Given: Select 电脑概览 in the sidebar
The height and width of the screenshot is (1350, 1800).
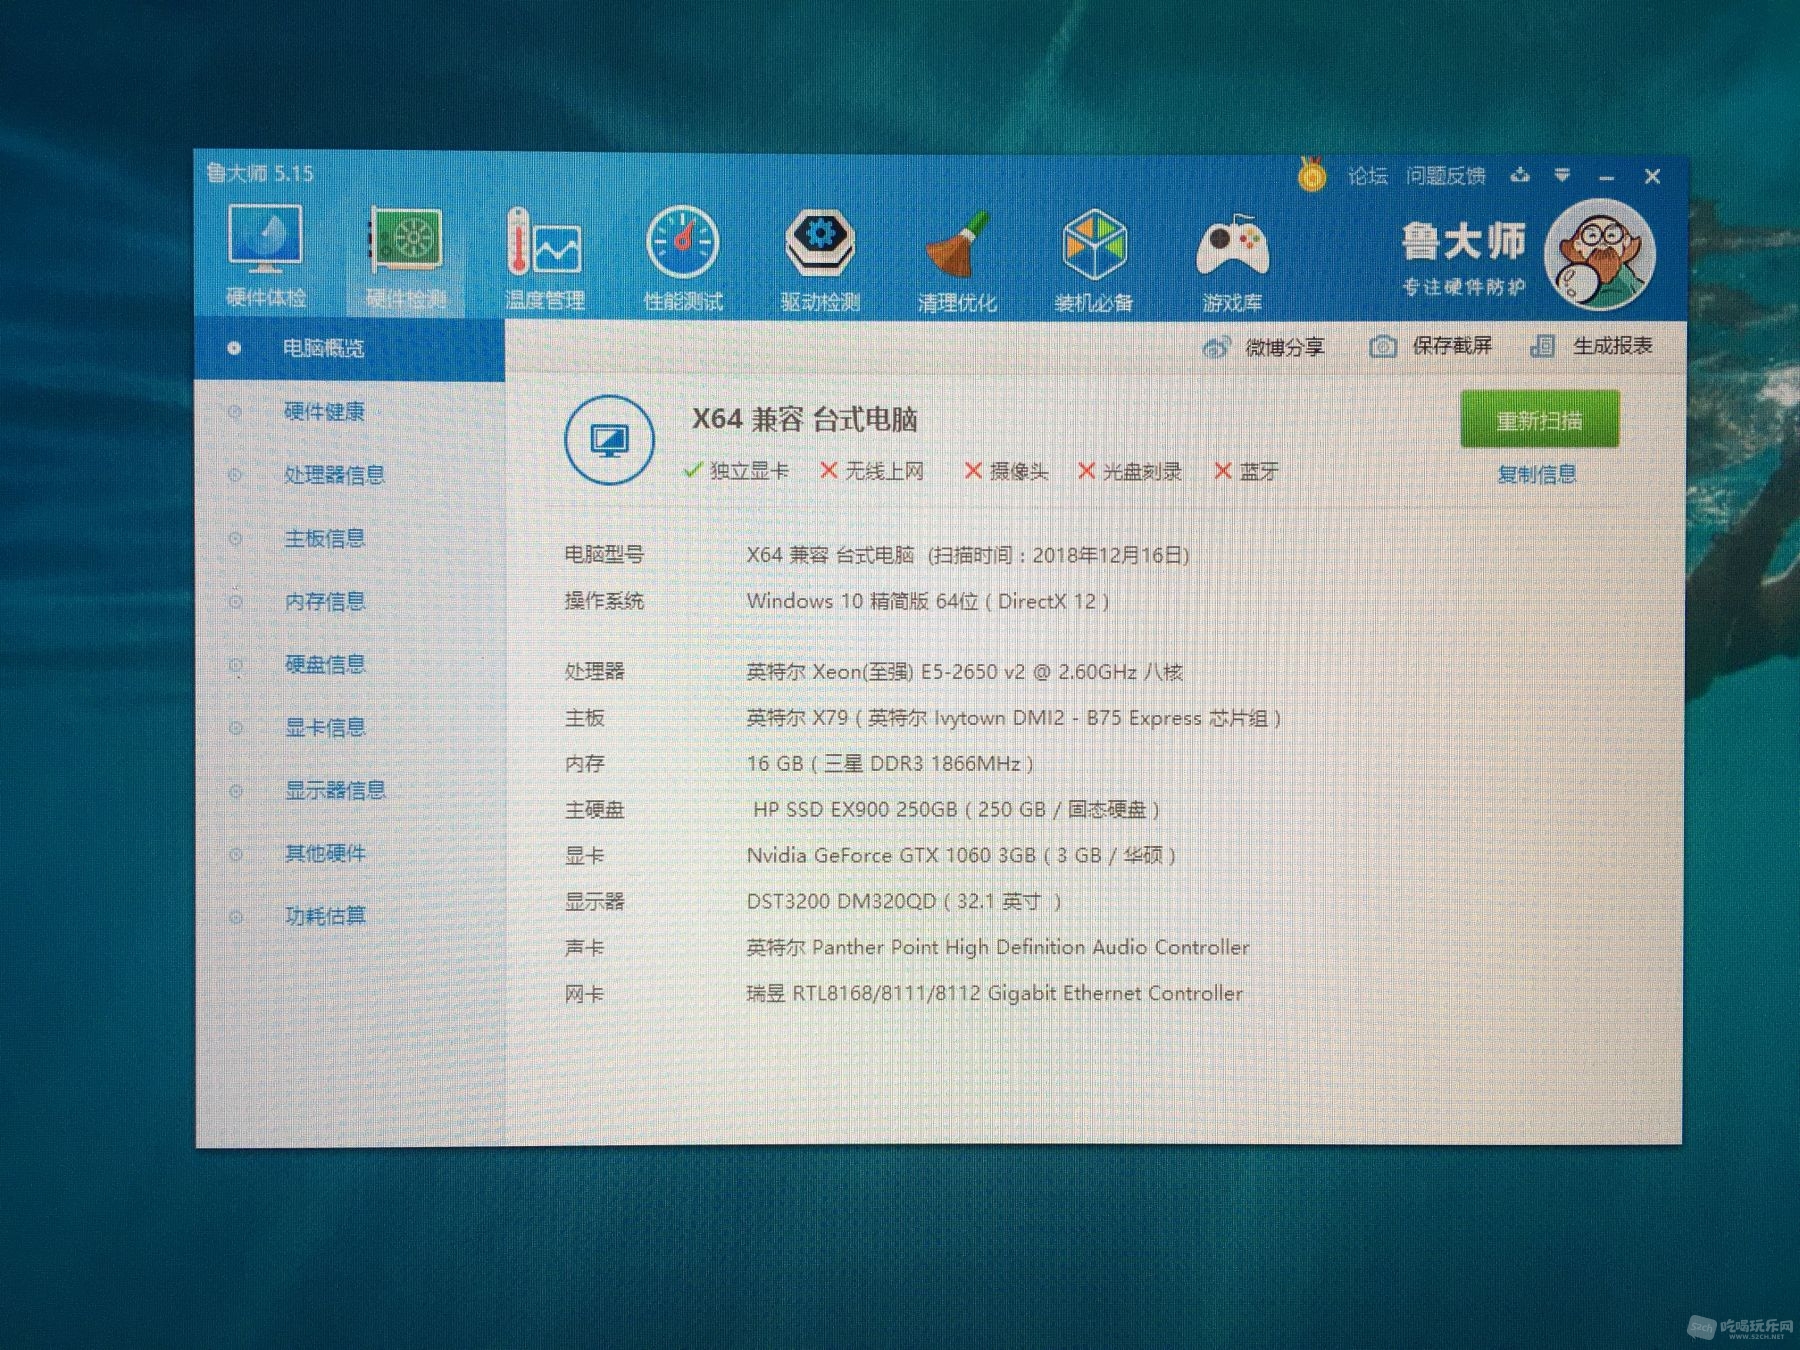Looking at the screenshot, I should coord(349,349).
